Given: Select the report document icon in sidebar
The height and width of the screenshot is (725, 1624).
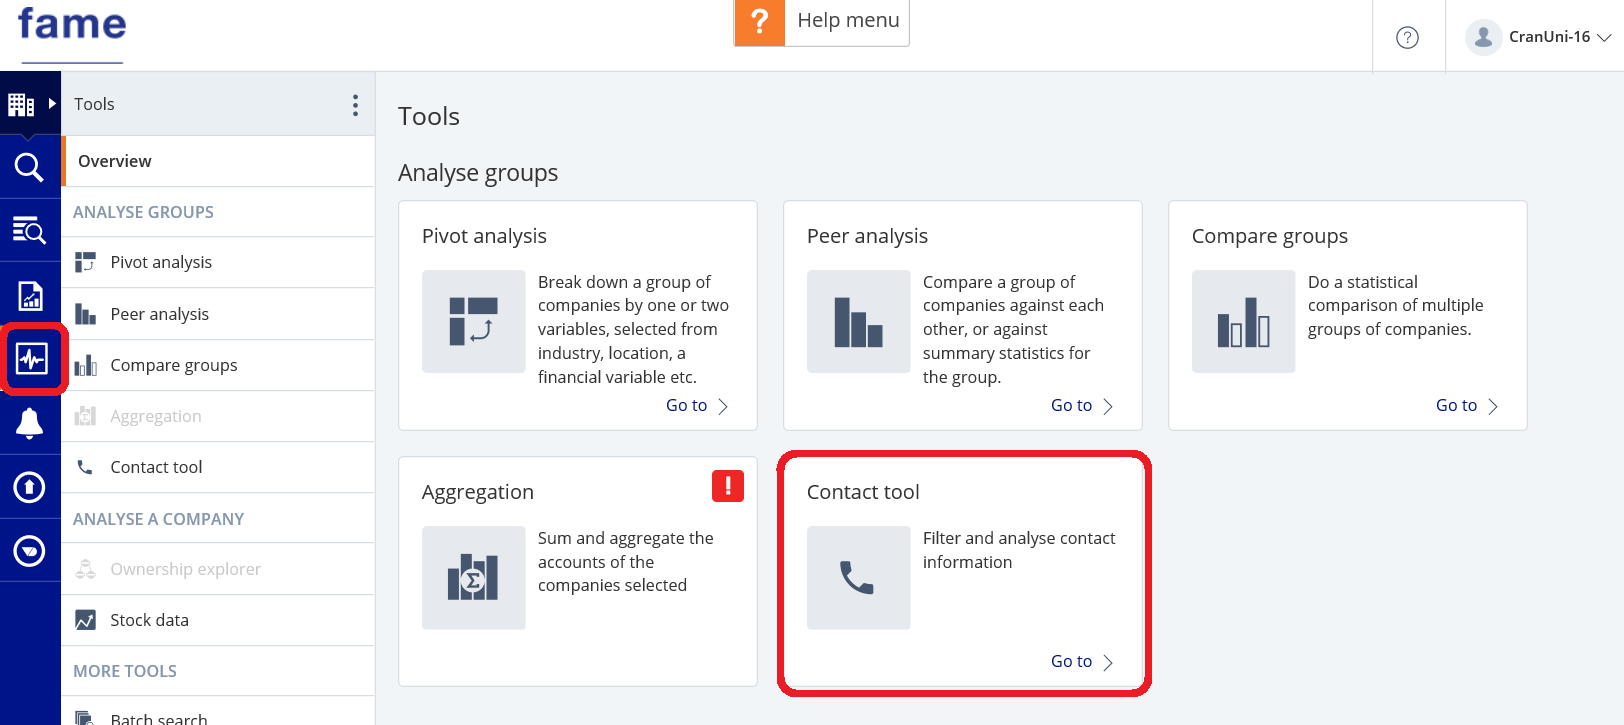Looking at the screenshot, I should (x=30, y=295).
